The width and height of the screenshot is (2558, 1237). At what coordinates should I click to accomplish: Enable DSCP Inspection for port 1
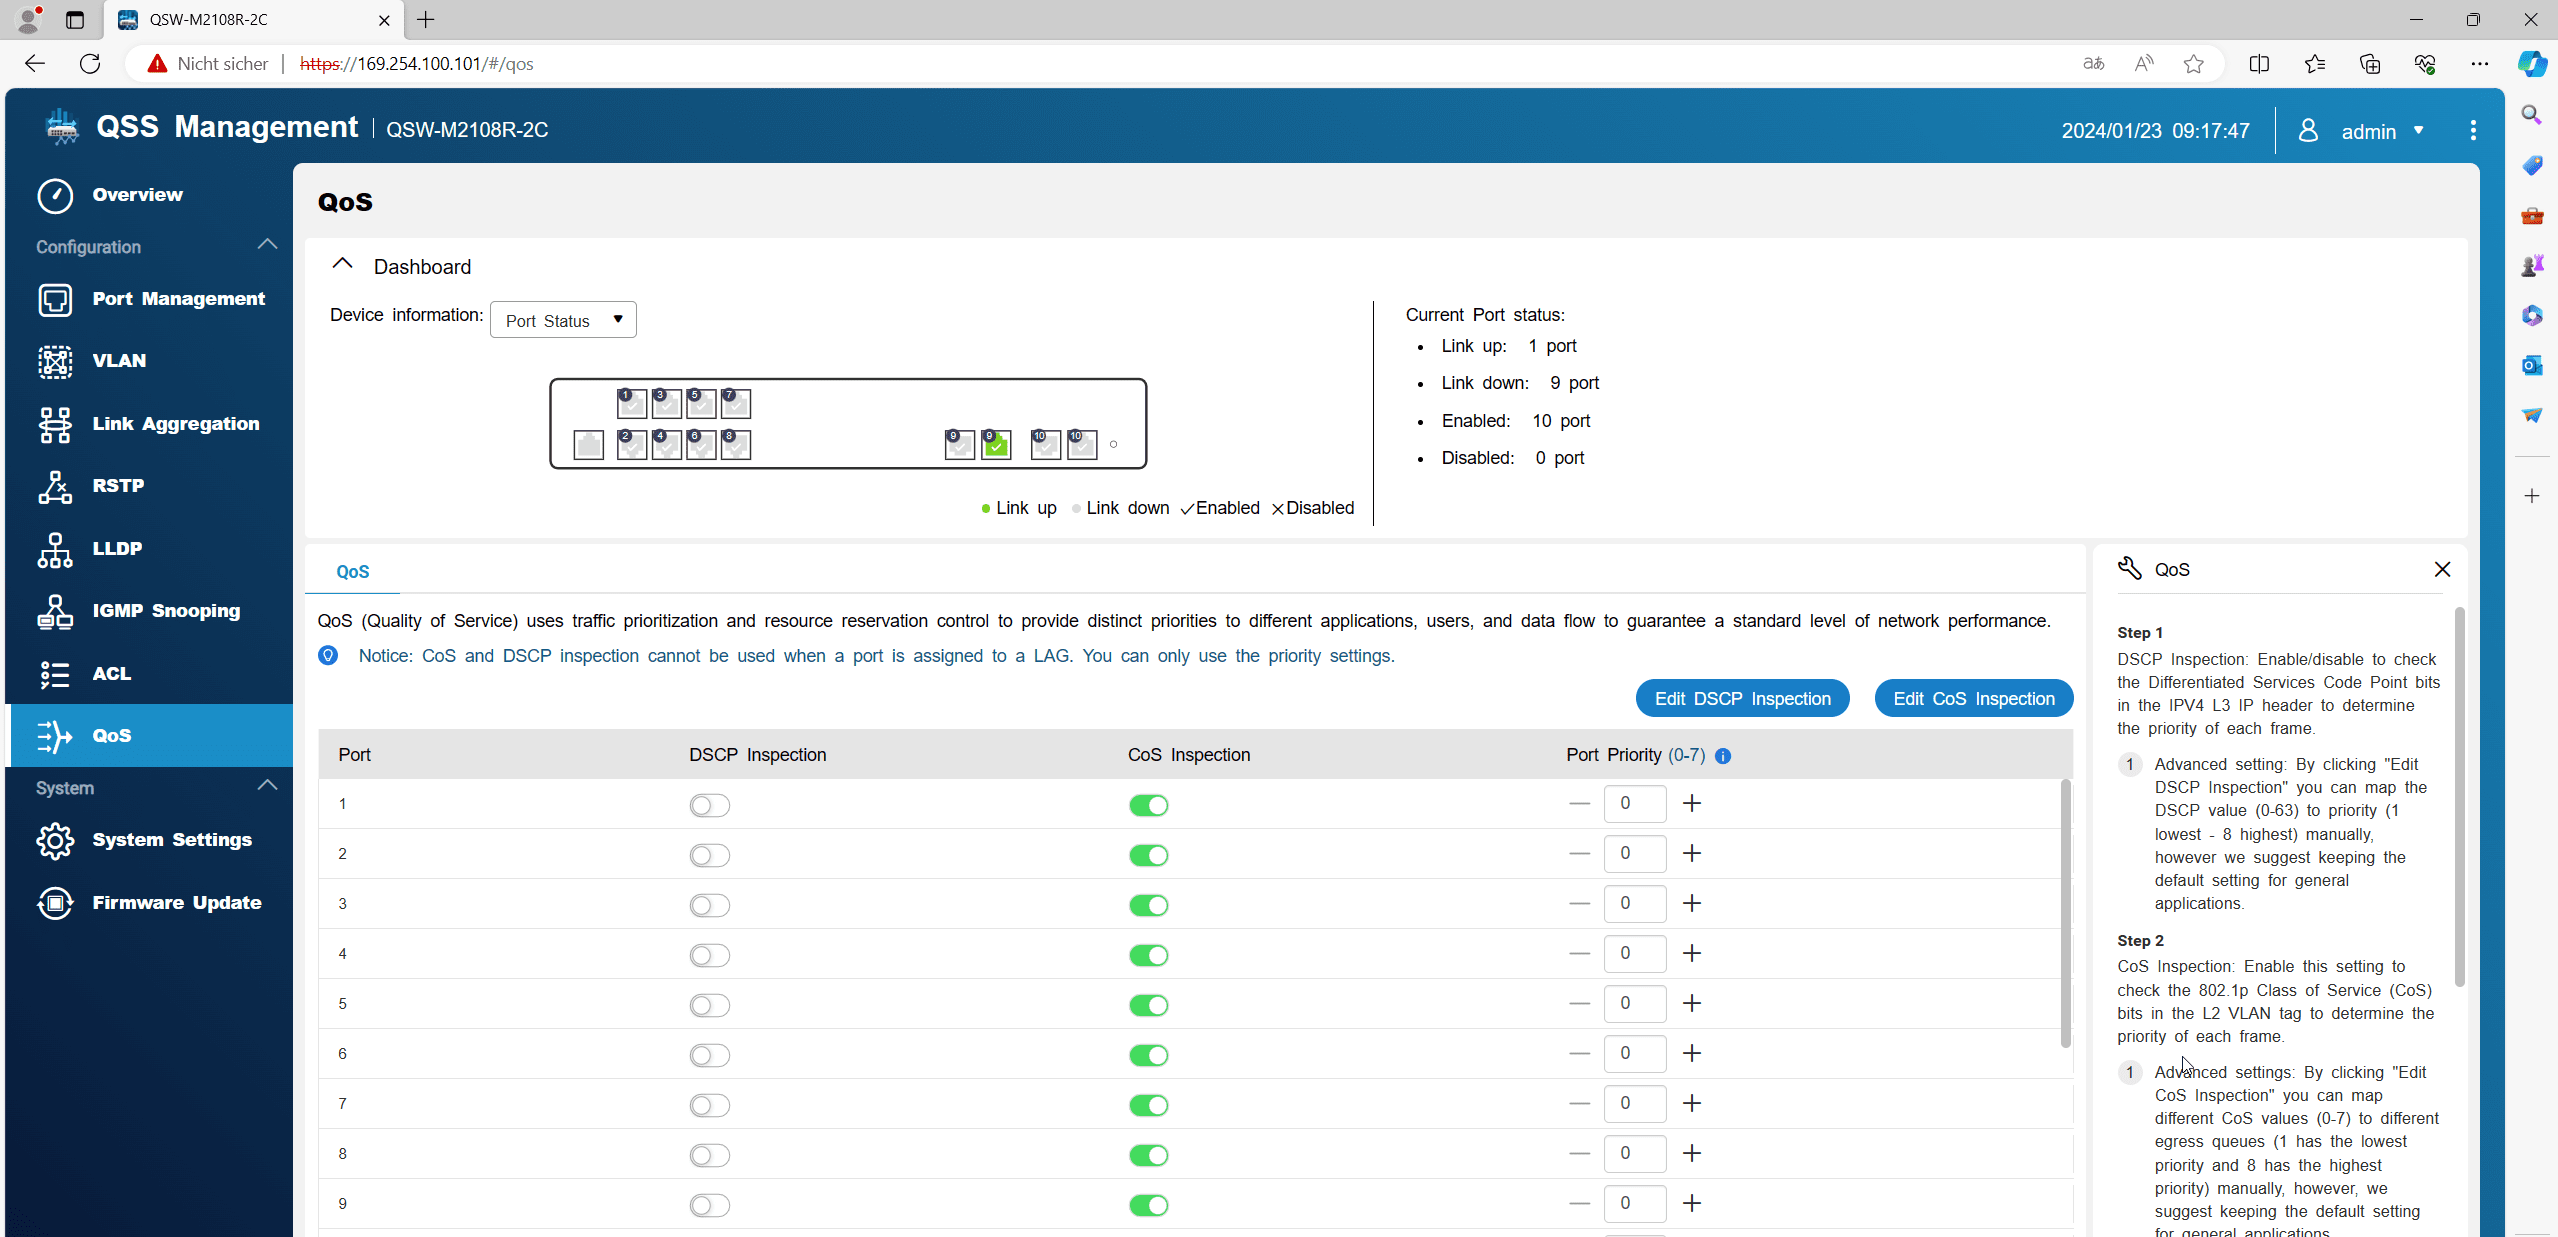[709, 805]
